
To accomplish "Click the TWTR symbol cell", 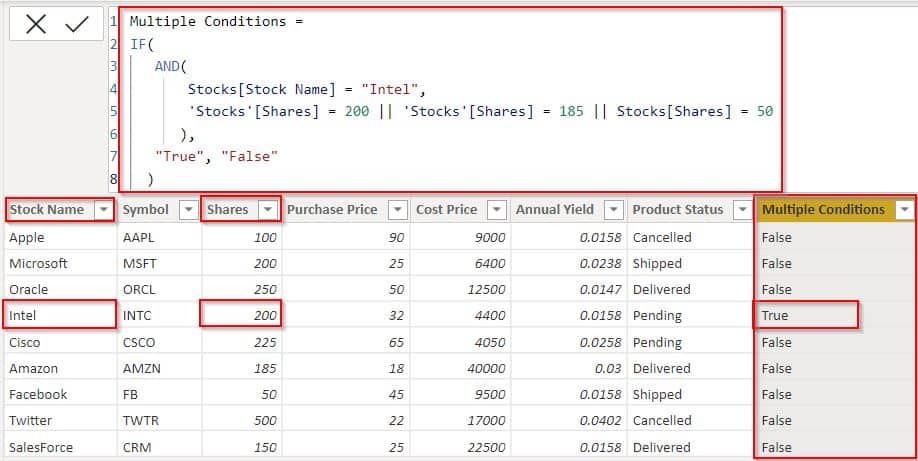I will coord(160,421).
